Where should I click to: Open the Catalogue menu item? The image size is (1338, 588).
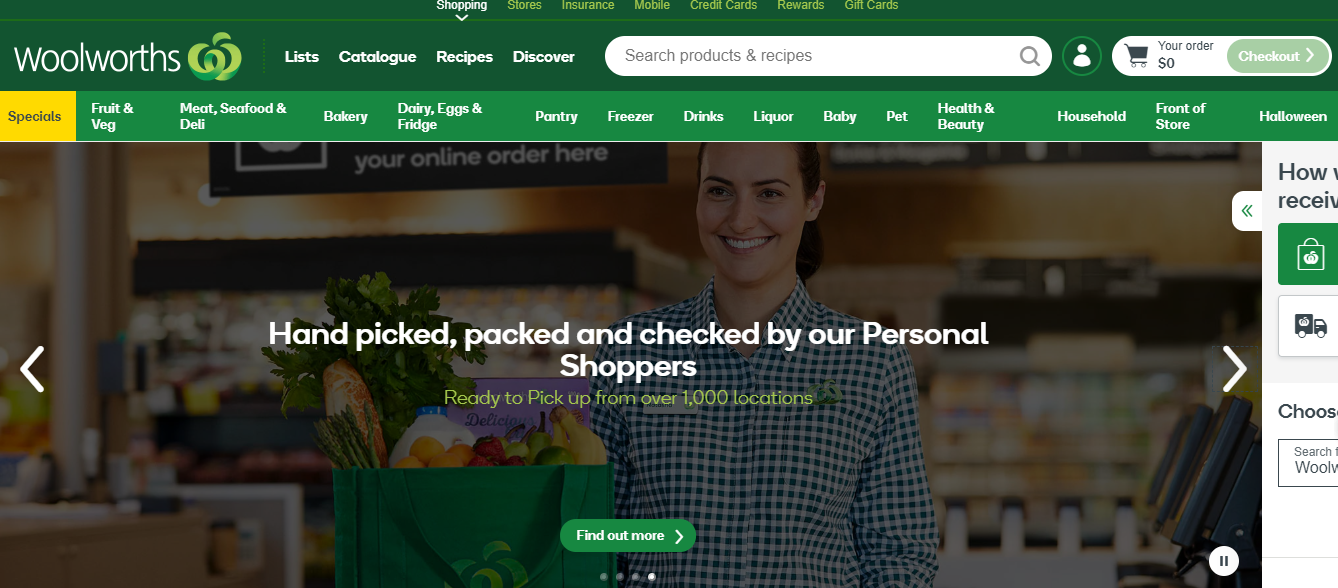point(377,57)
